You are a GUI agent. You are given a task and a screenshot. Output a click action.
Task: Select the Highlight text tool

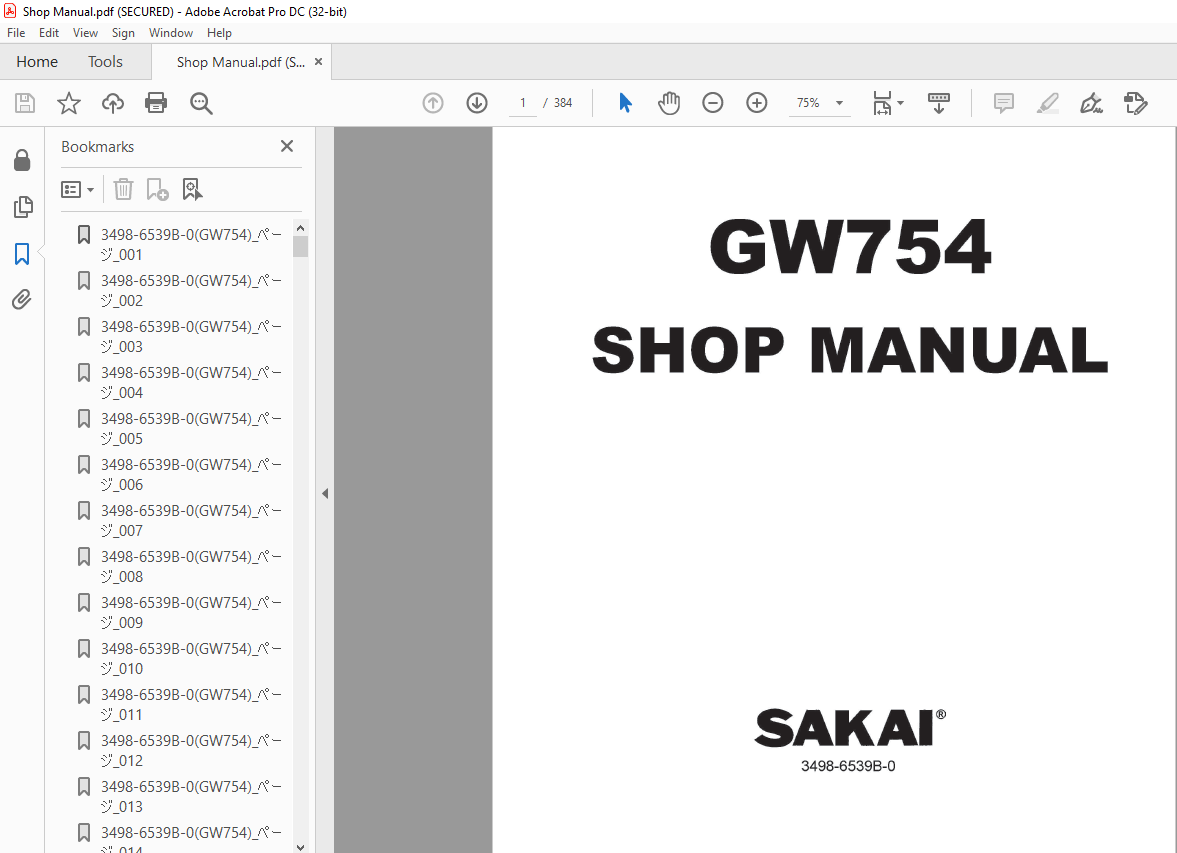pyautogui.click(x=1048, y=103)
